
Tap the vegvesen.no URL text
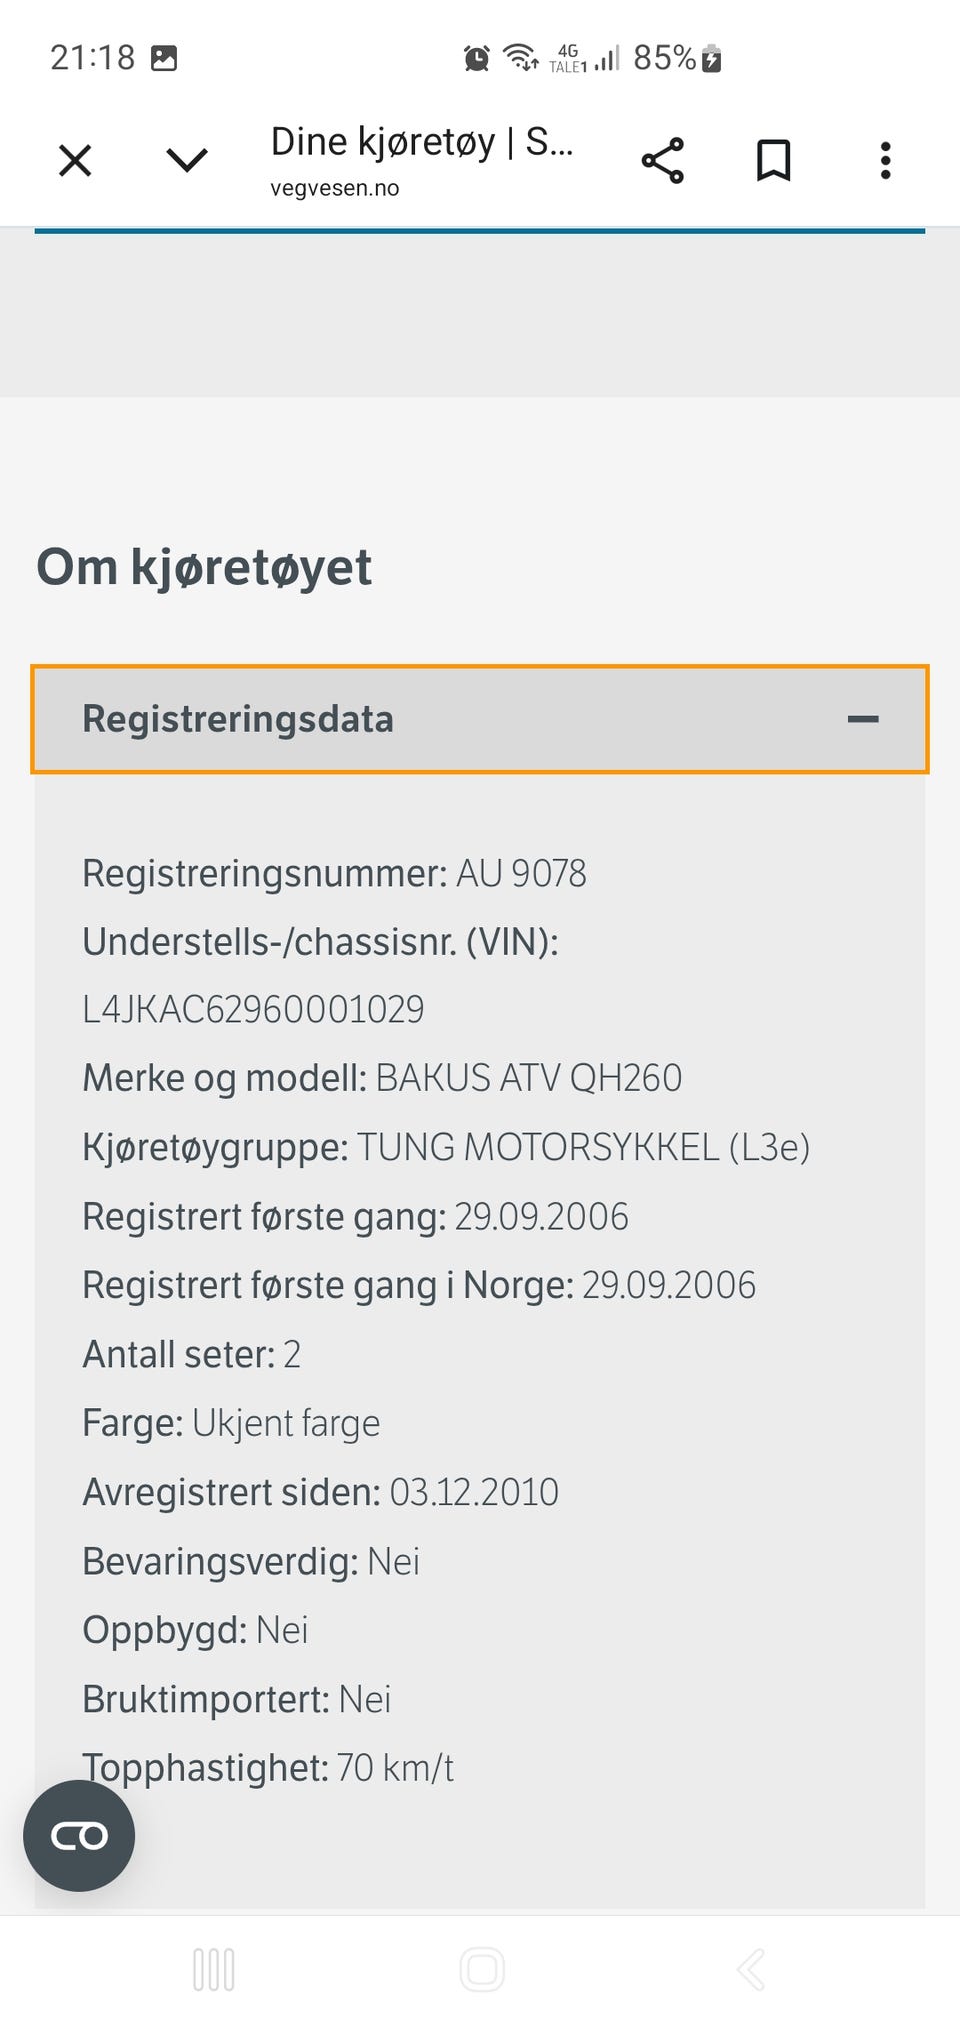(335, 188)
